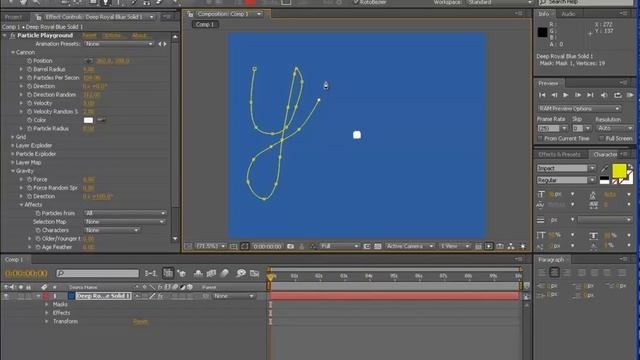Image resolution: width=640 pixels, height=360 pixels.
Task: Toggle Live Update button in timeline
Action: tap(168, 273)
